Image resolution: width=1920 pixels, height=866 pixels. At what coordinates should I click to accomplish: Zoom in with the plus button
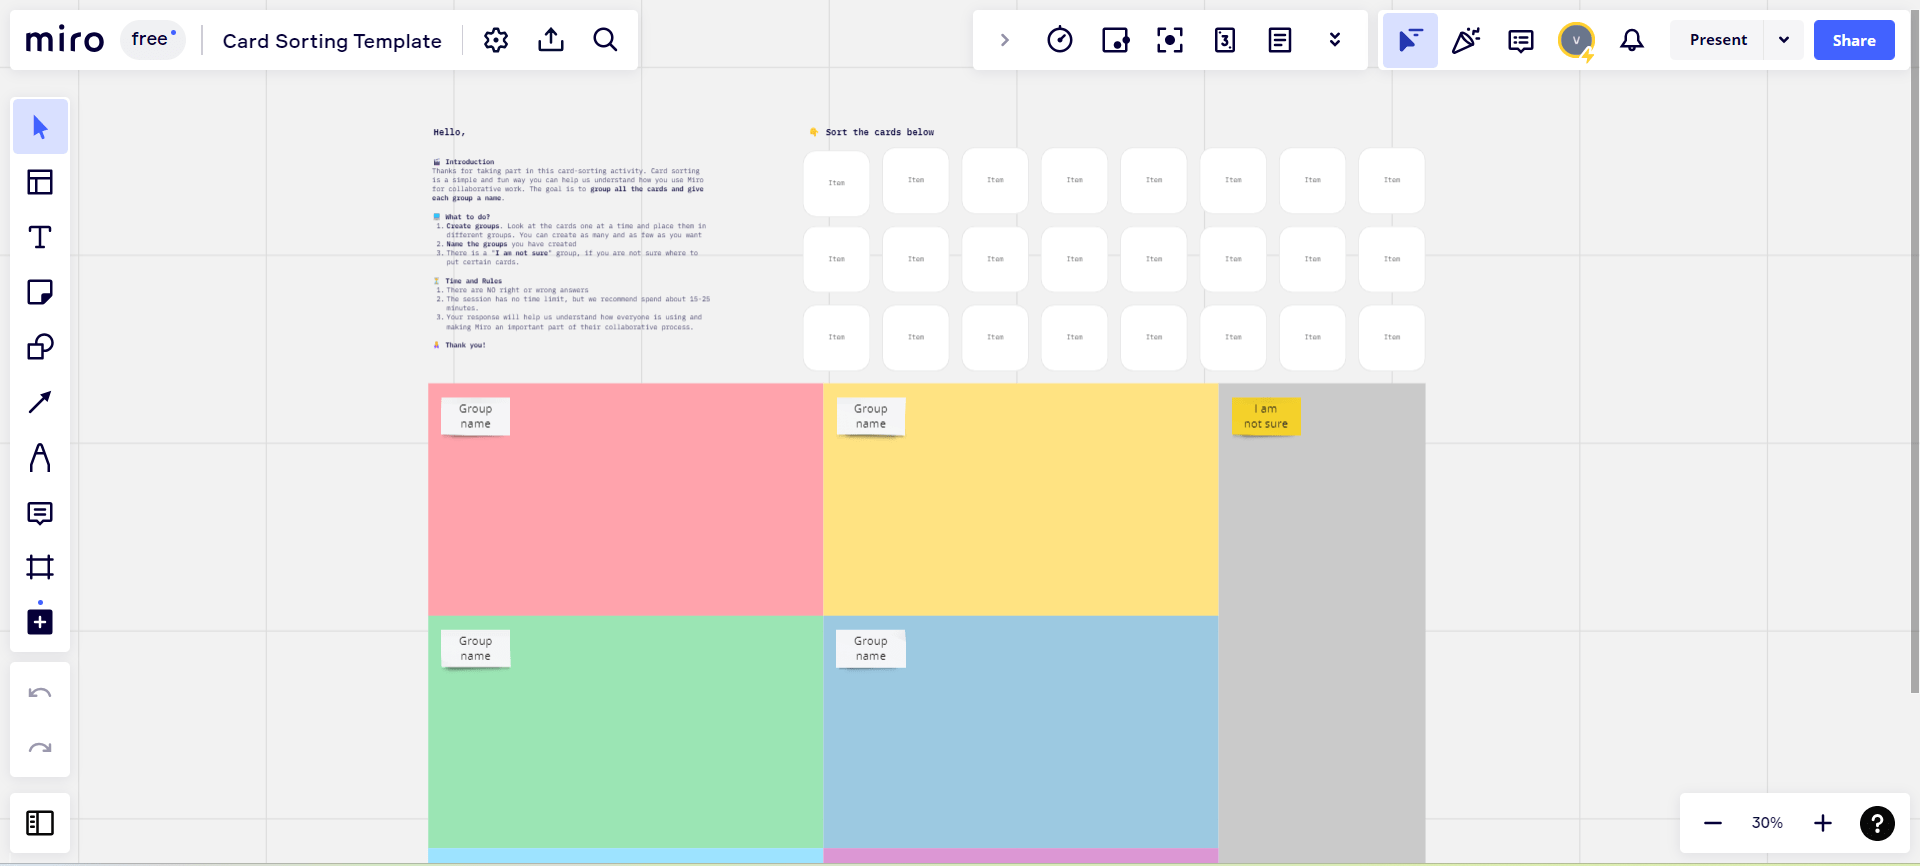(1823, 823)
